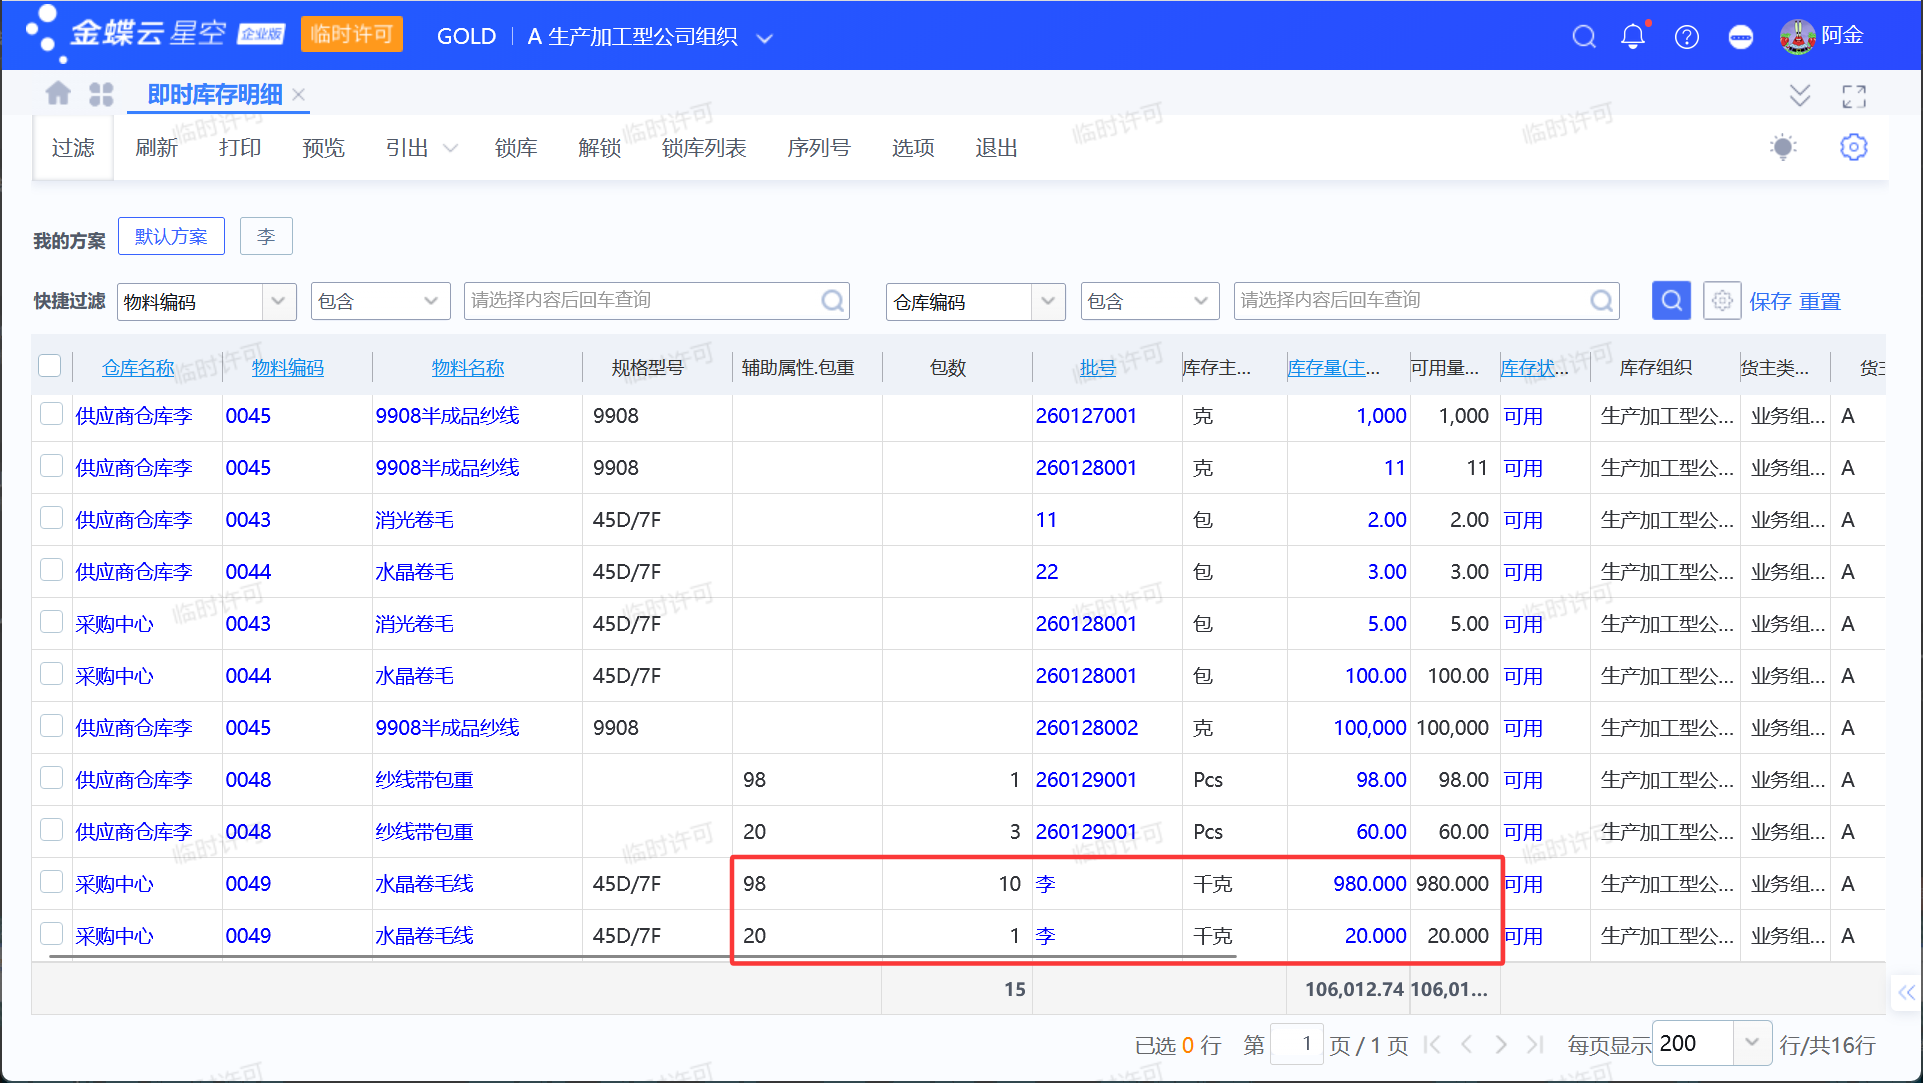The height and width of the screenshot is (1083, 1923).
Task: Select the 默认方案 scheme button
Action: click(171, 237)
